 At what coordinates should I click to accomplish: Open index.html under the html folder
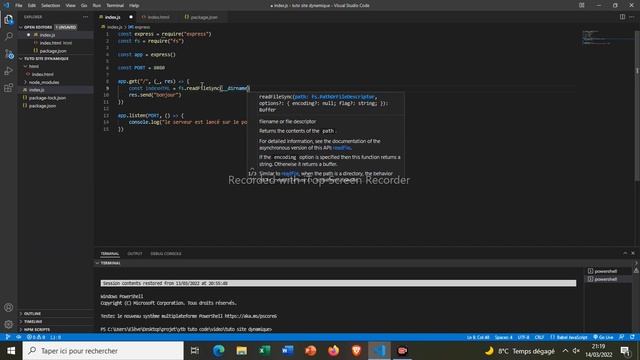point(42,74)
